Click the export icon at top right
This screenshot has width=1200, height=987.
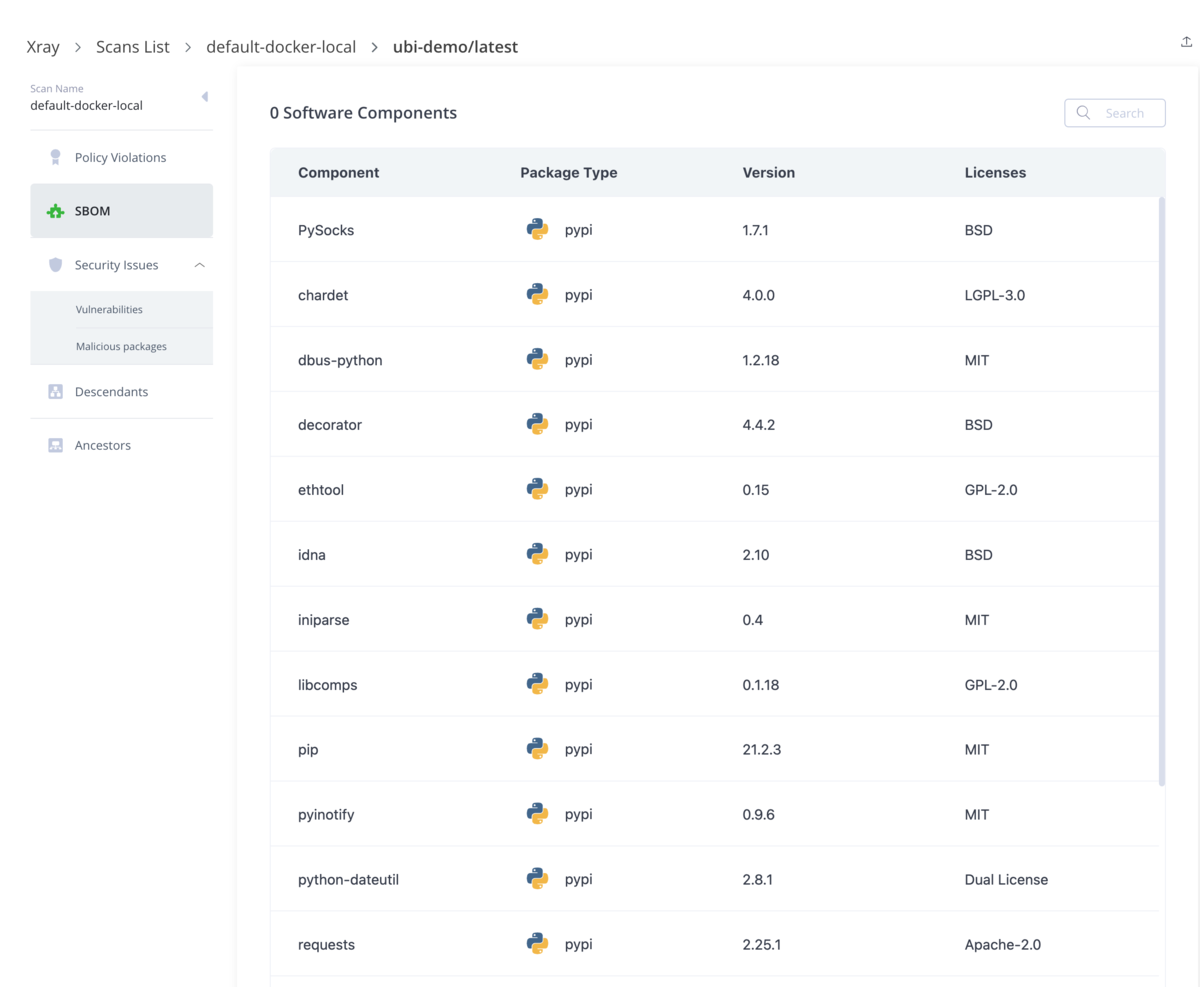coord(1187,42)
